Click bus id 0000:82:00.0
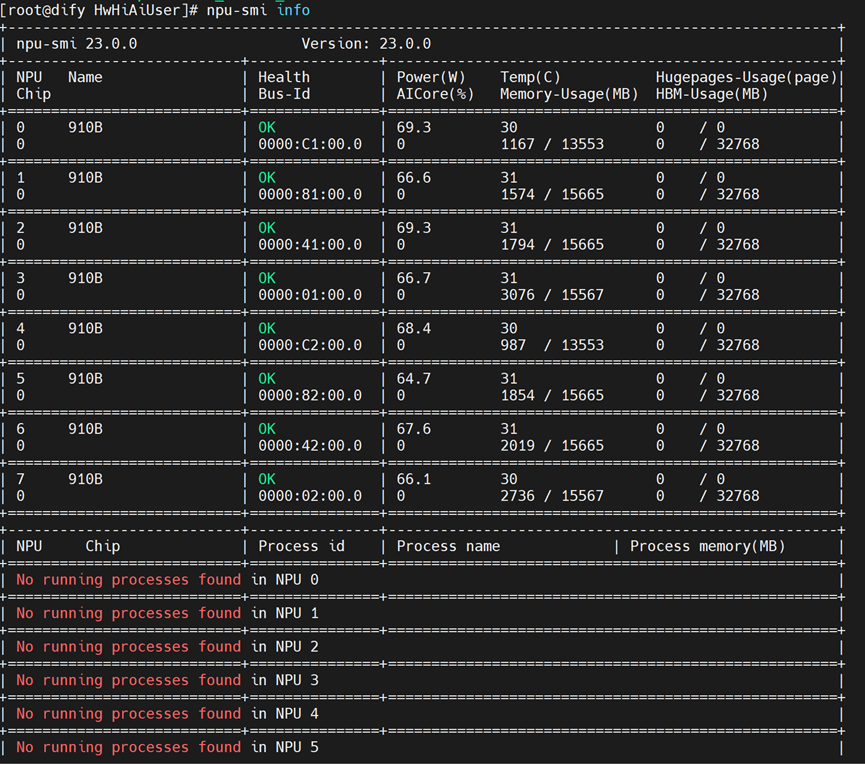This screenshot has width=865, height=764. (310, 396)
